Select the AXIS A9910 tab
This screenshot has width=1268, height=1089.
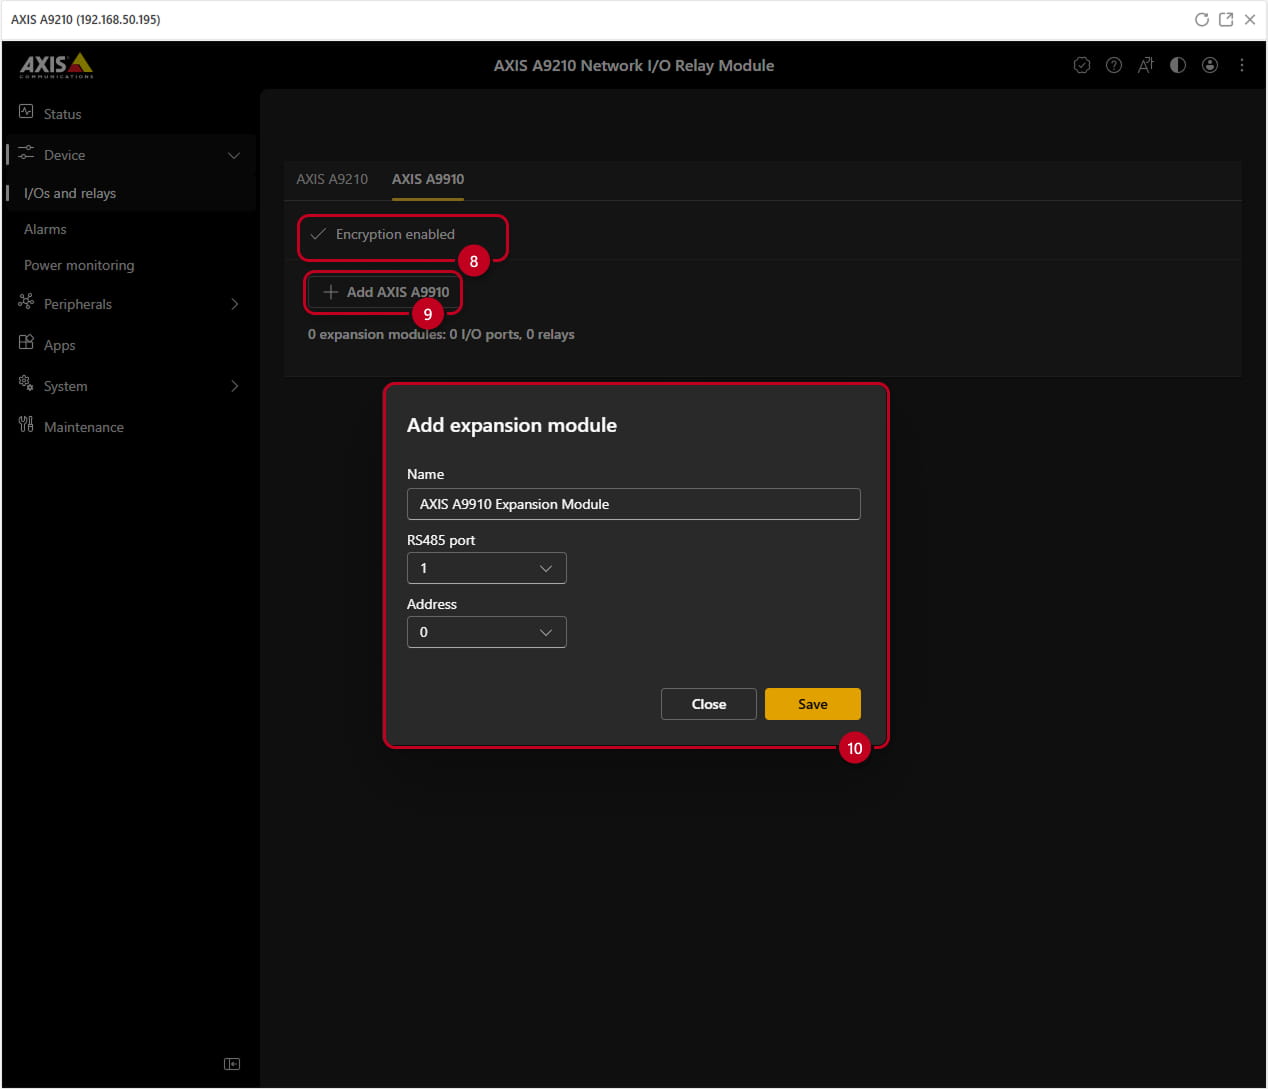pyautogui.click(x=428, y=179)
